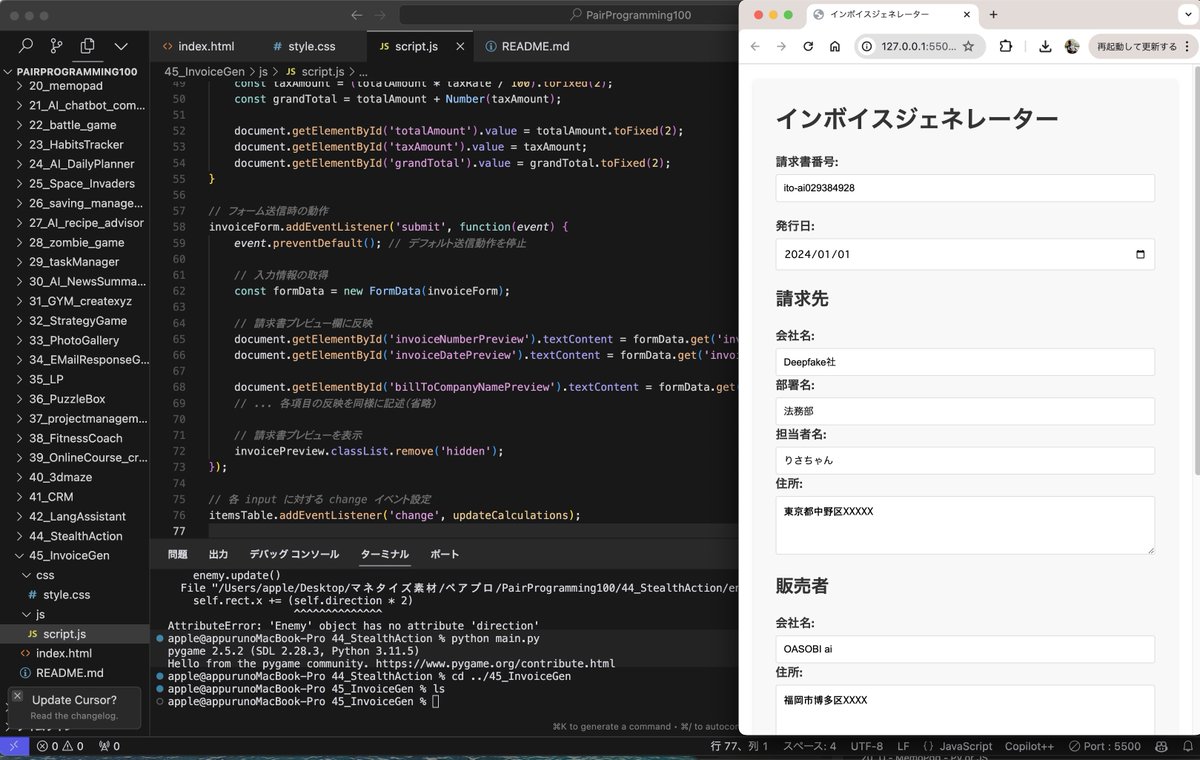
Task: Click the 請求書番号 input field
Action: point(965,188)
